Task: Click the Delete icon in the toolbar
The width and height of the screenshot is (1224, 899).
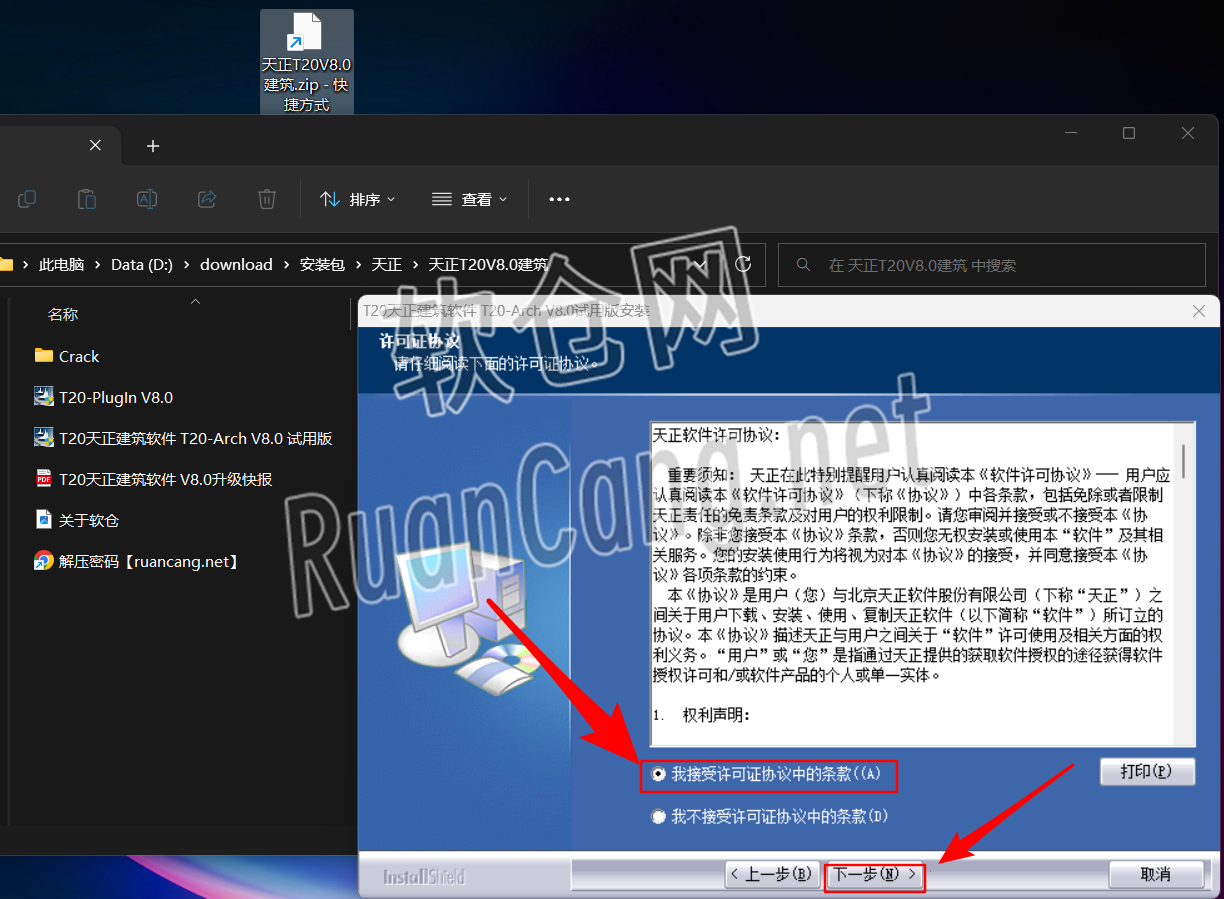Action: [x=266, y=199]
